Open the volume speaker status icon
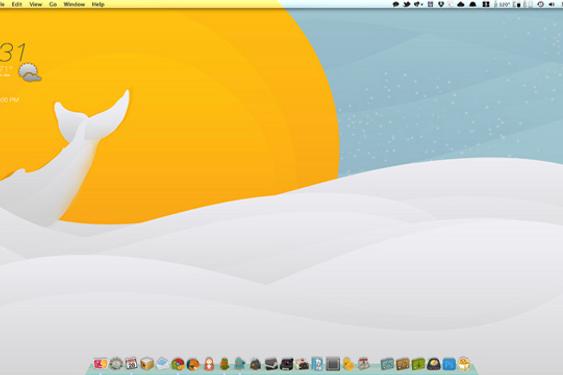This screenshot has width=563, height=375. coord(551,4)
